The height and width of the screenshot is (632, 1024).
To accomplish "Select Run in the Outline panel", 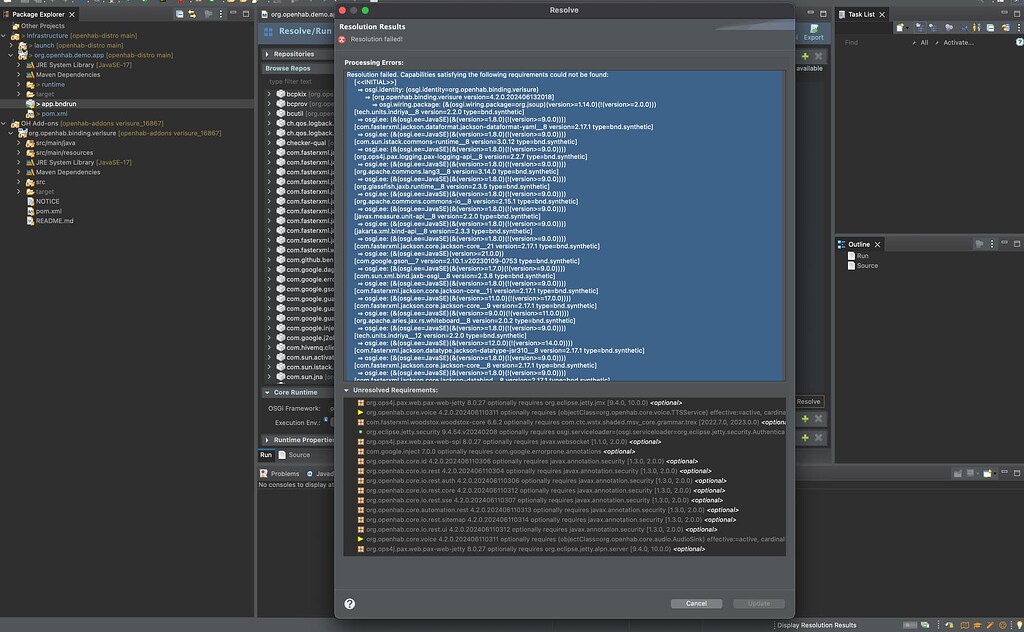I will [x=861, y=255].
